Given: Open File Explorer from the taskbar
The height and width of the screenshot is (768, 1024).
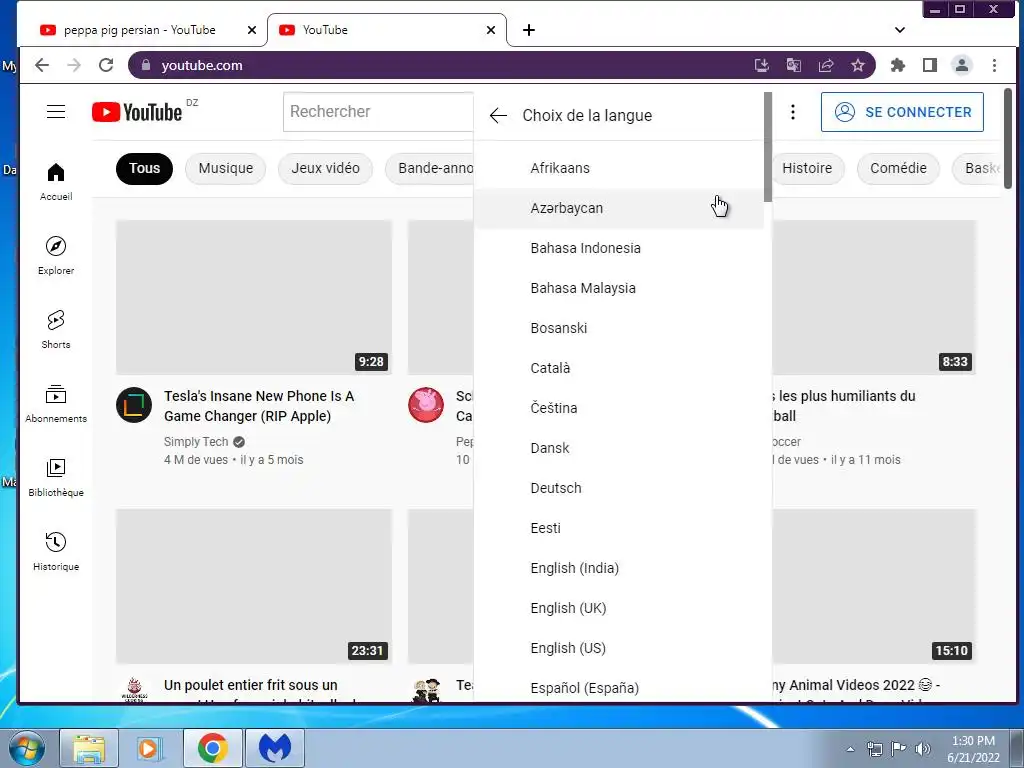Looking at the screenshot, I should point(89,748).
